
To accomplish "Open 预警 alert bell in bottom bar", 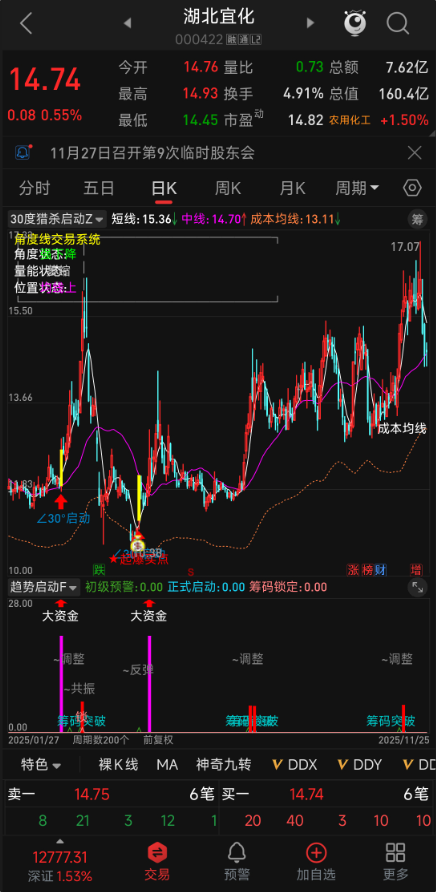I will [x=236, y=861].
